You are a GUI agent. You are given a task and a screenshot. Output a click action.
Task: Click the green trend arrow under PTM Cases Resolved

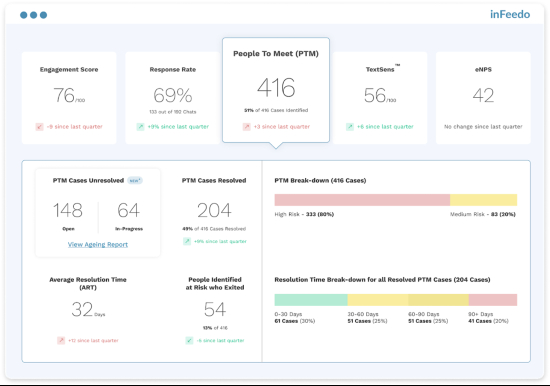click(x=187, y=241)
